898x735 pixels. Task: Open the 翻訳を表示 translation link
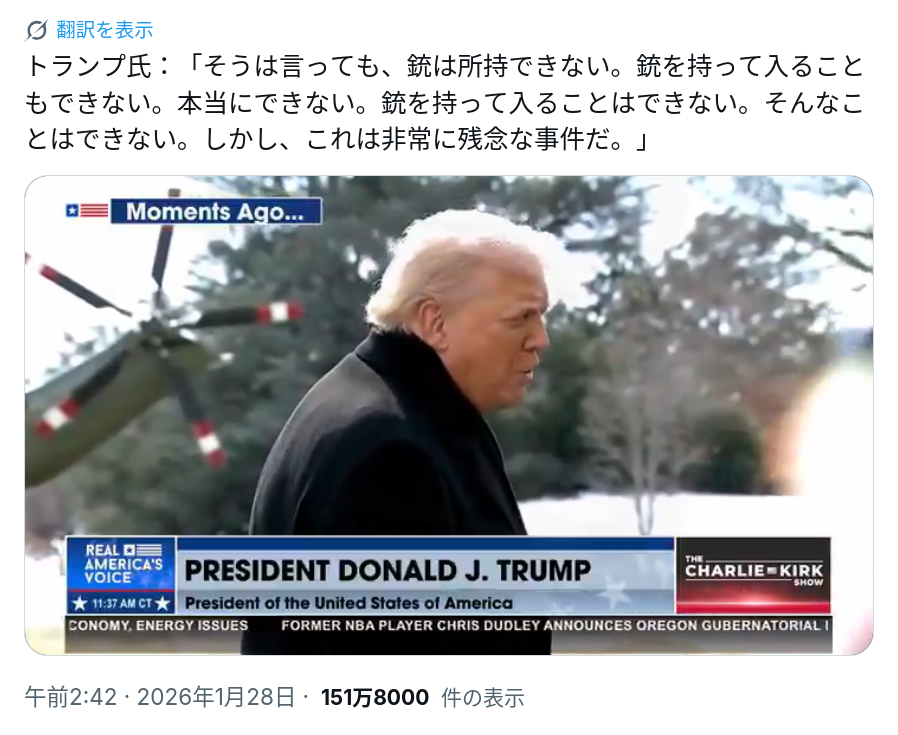click(105, 30)
